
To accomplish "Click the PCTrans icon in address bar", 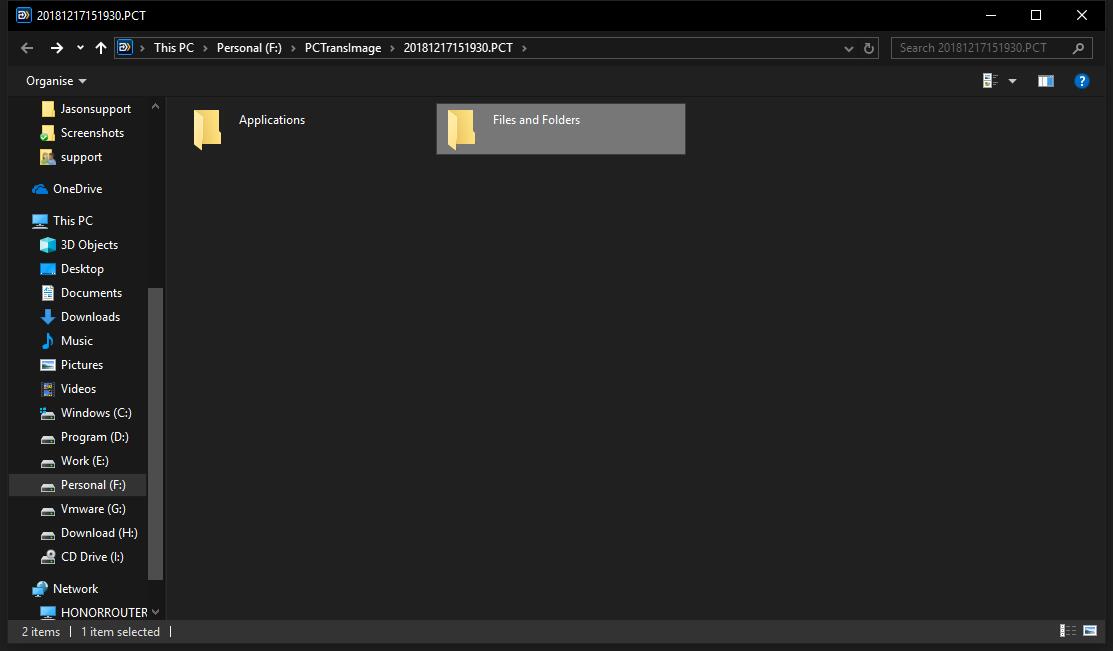I will pos(125,48).
